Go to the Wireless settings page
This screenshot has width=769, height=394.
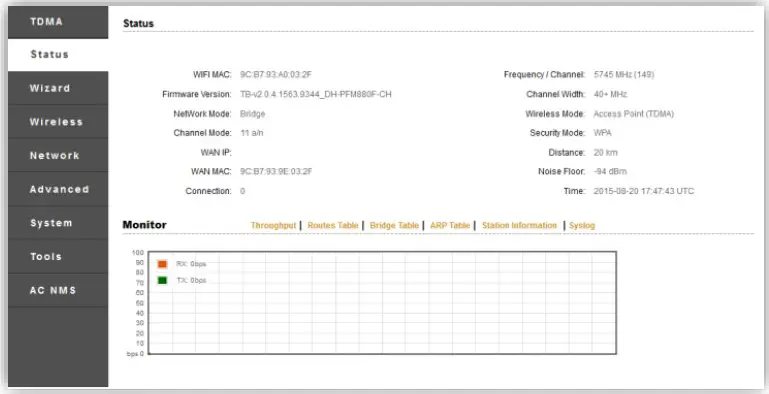pyautogui.click(x=58, y=122)
